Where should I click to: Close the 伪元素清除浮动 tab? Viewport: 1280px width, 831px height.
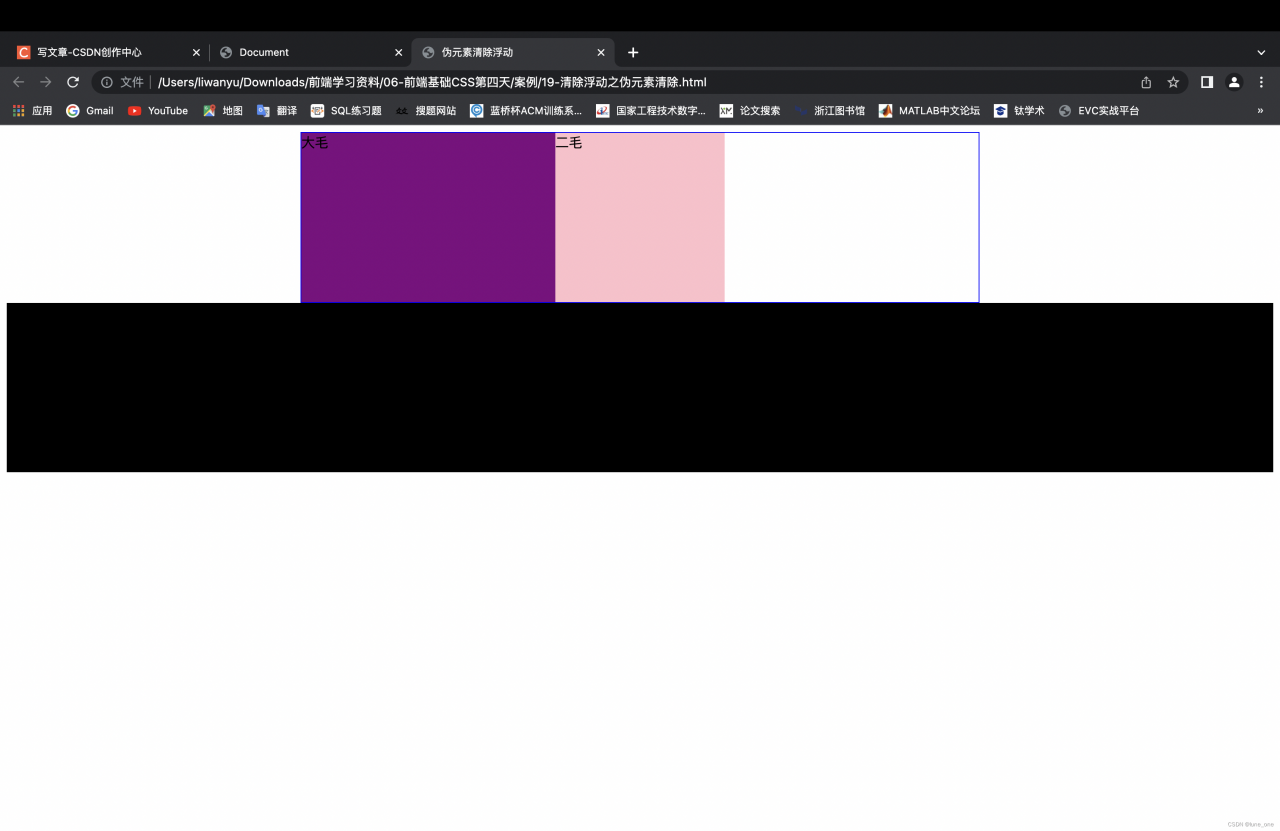601,52
